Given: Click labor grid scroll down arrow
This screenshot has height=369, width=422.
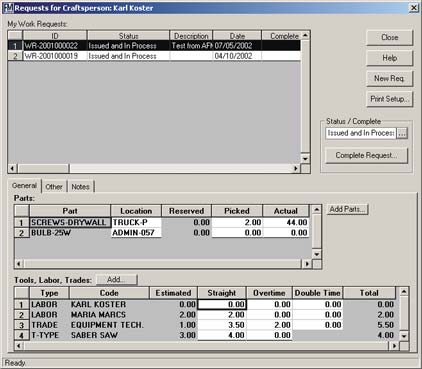Looking at the screenshot, I should coord(404,336).
